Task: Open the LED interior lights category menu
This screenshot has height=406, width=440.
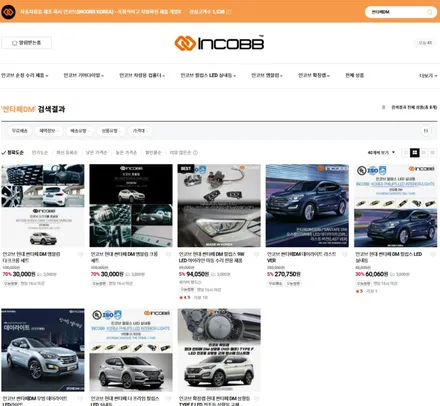Action: point(208,75)
